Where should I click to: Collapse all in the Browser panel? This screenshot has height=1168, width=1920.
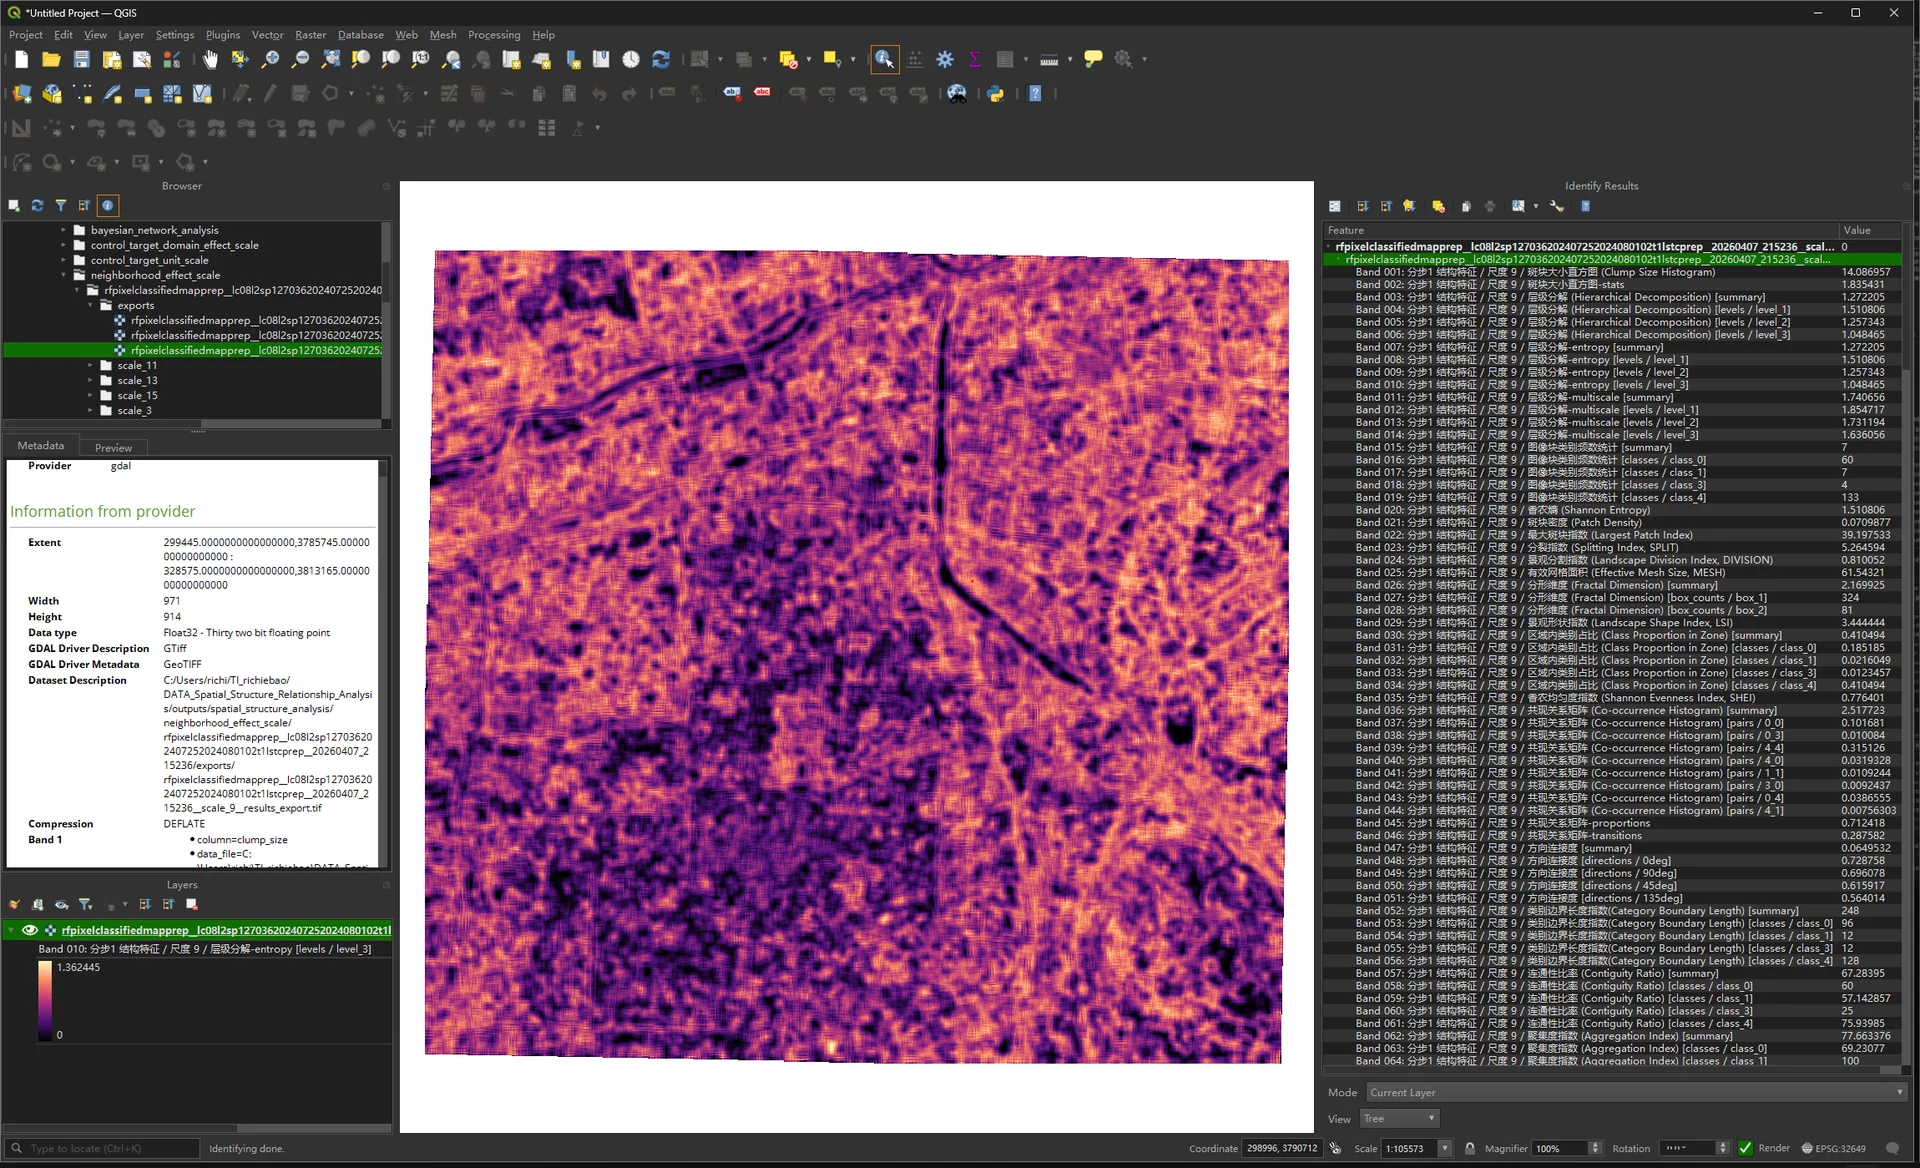[x=84, y=206]
